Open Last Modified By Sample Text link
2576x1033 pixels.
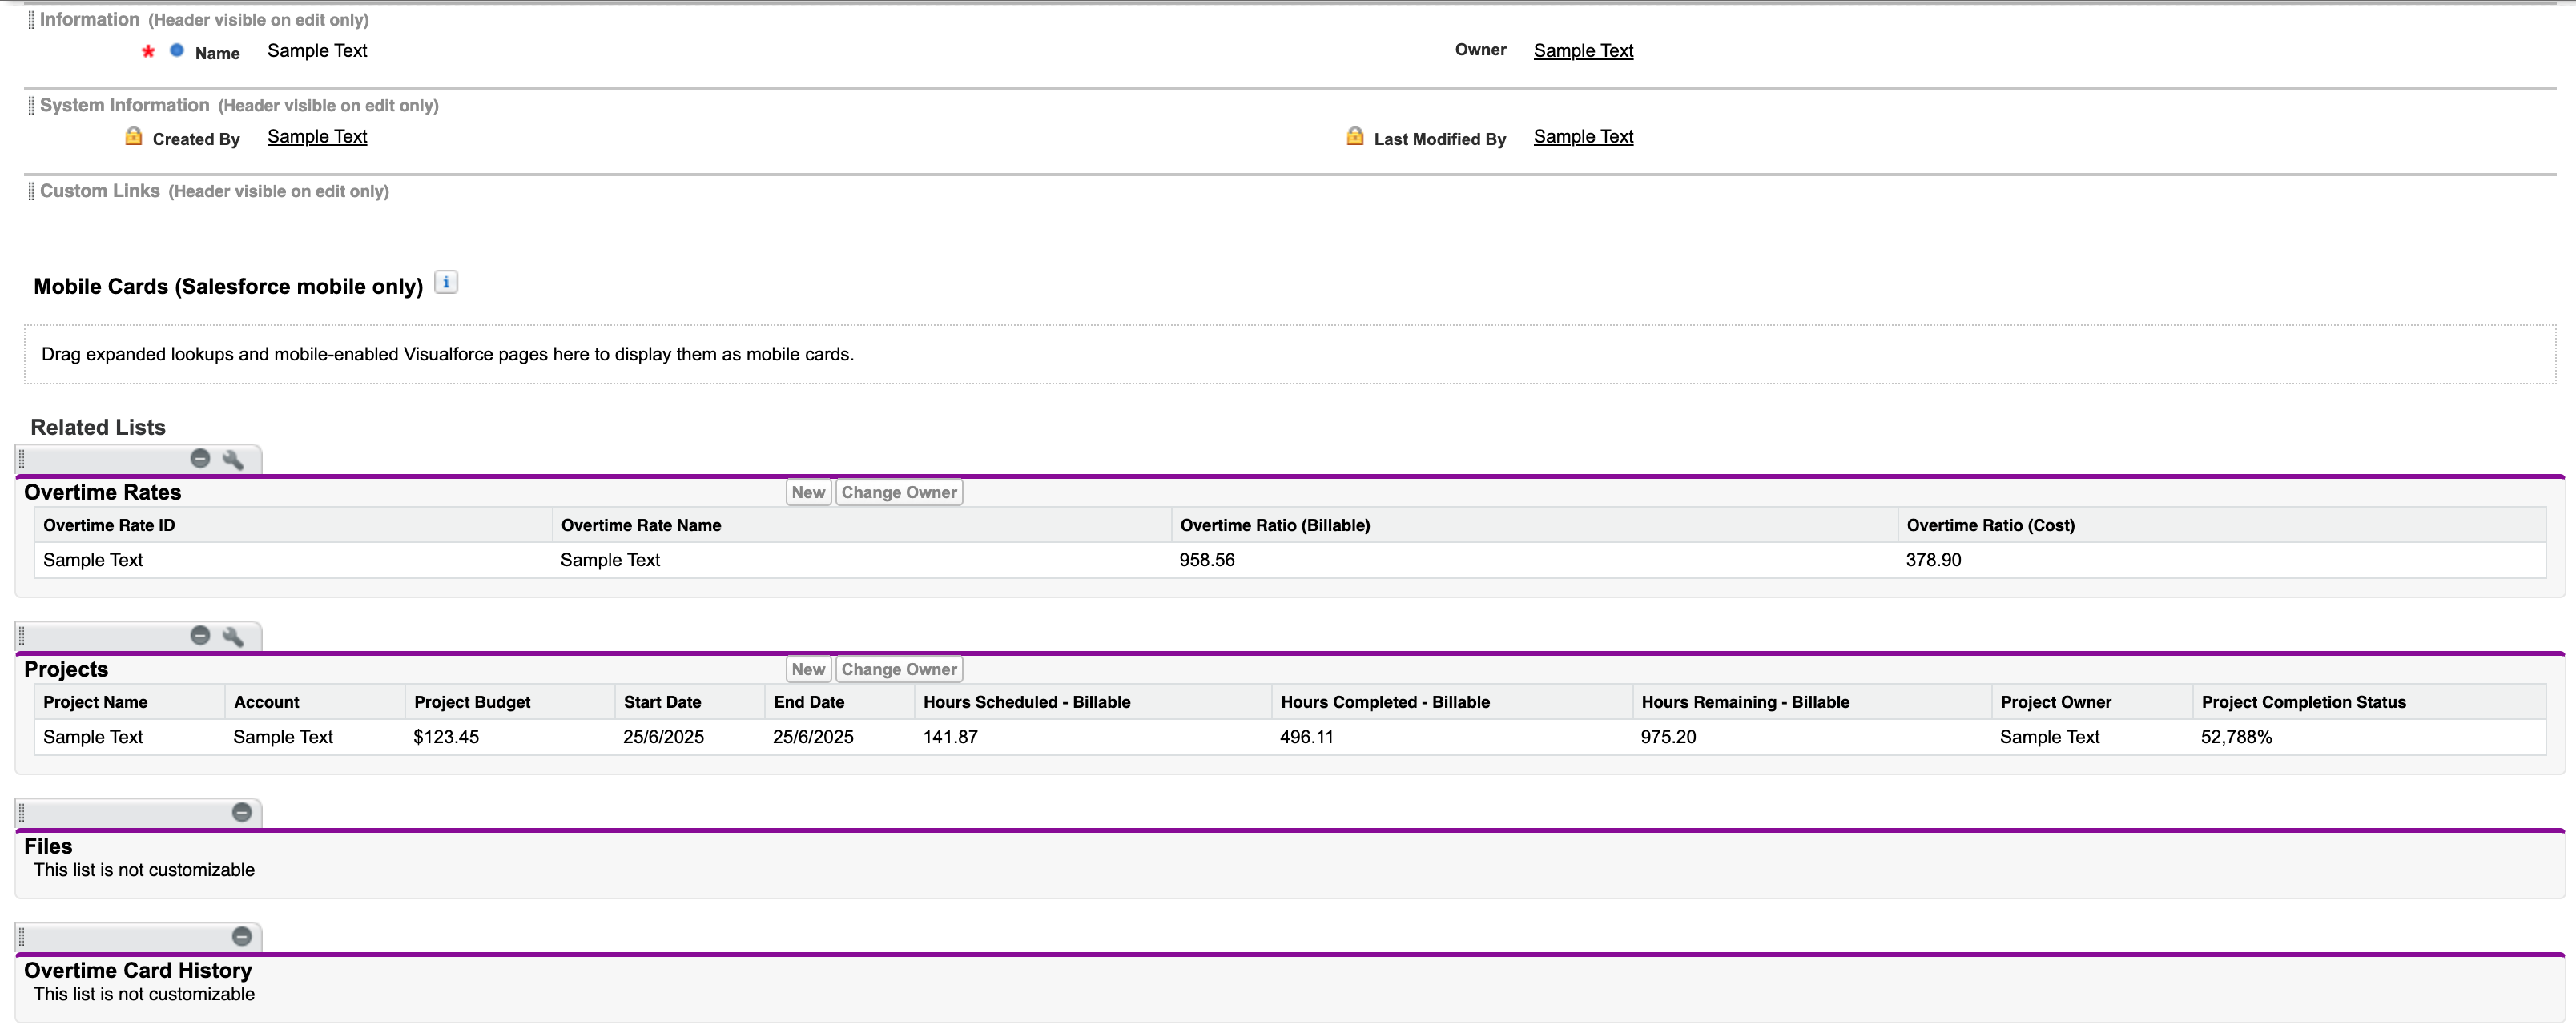1583,137
